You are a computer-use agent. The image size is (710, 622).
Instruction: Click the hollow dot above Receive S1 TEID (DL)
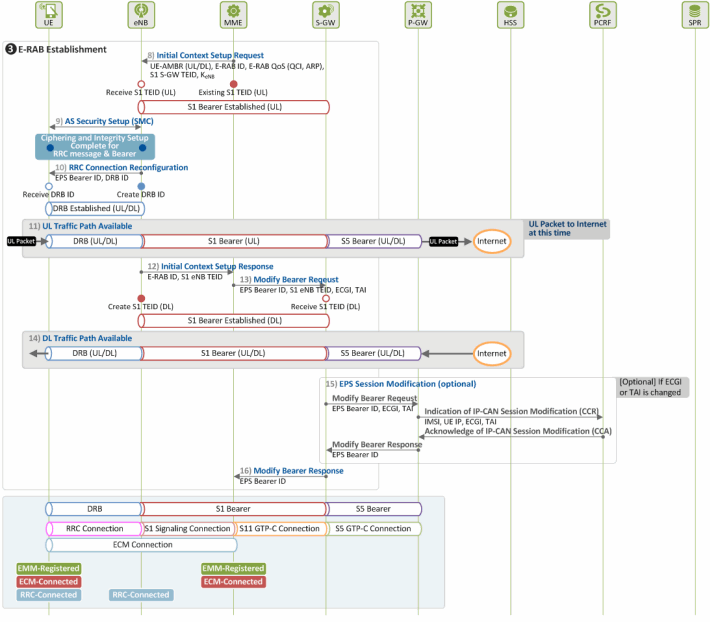coord(326,299)
